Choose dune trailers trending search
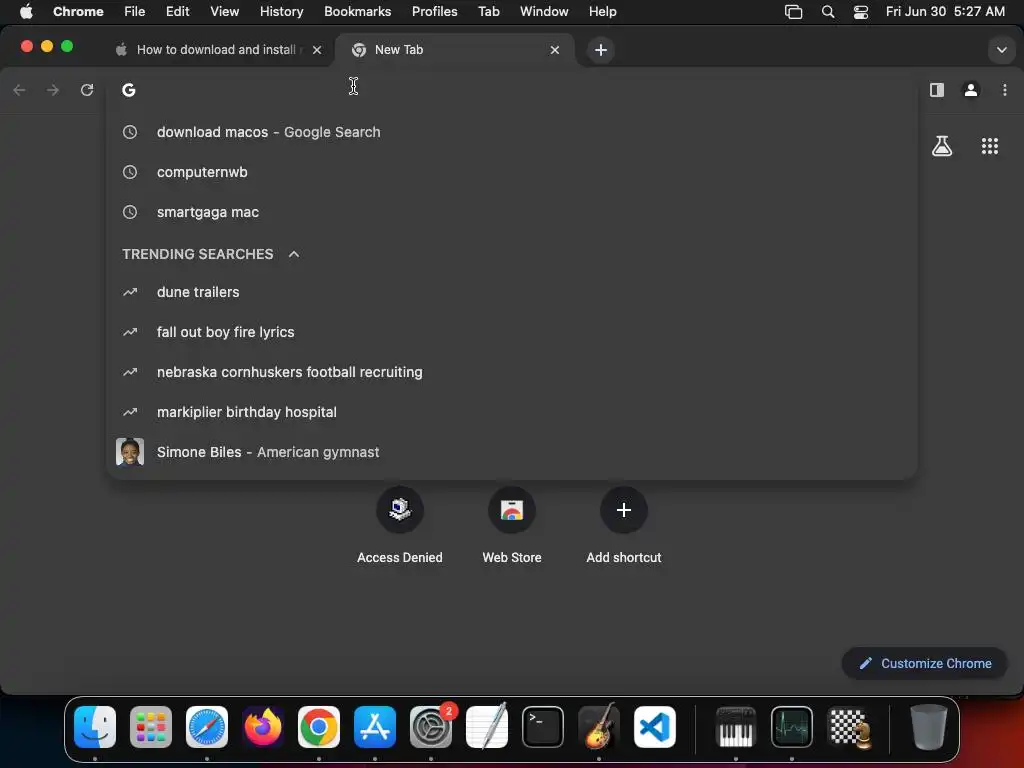Viewport: 1024px width, 768px height. coord(511,292)
